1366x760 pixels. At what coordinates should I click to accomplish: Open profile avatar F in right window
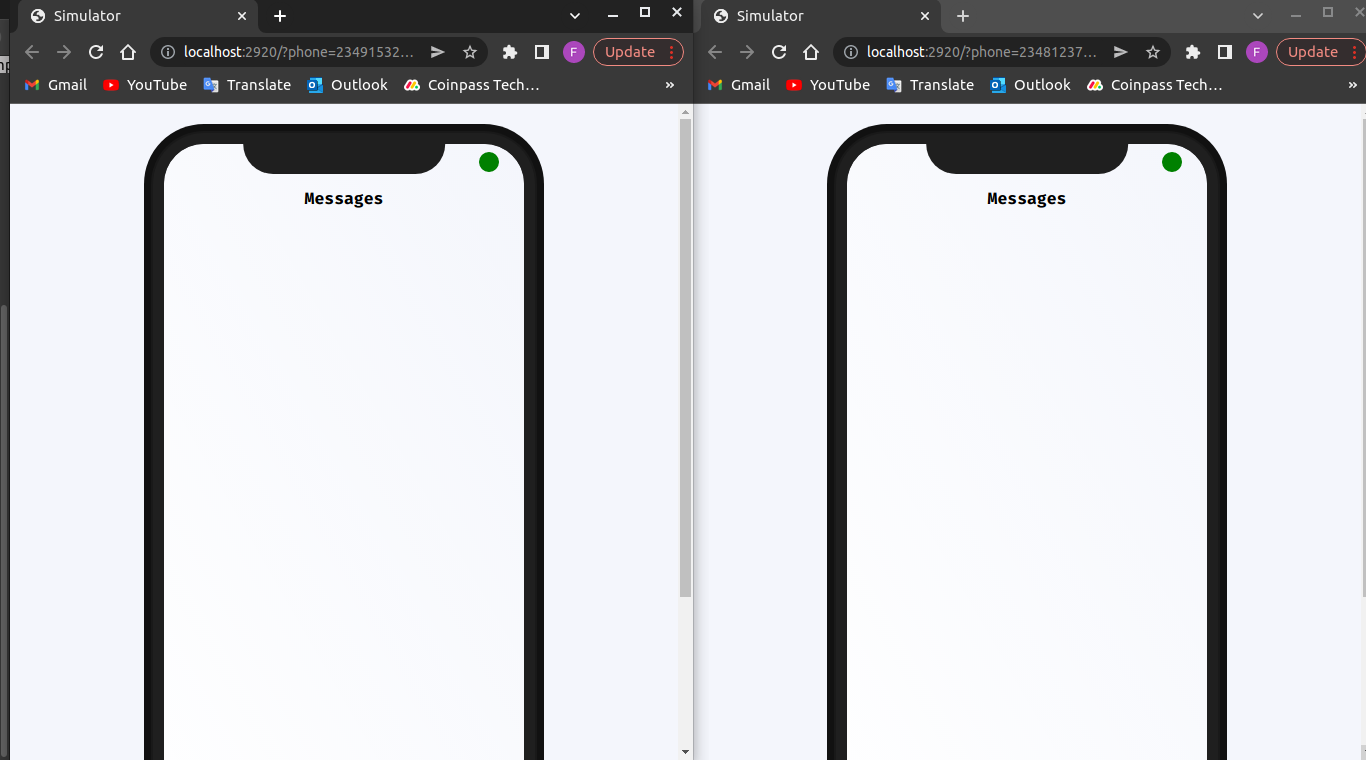click(x=1257, y=52)
